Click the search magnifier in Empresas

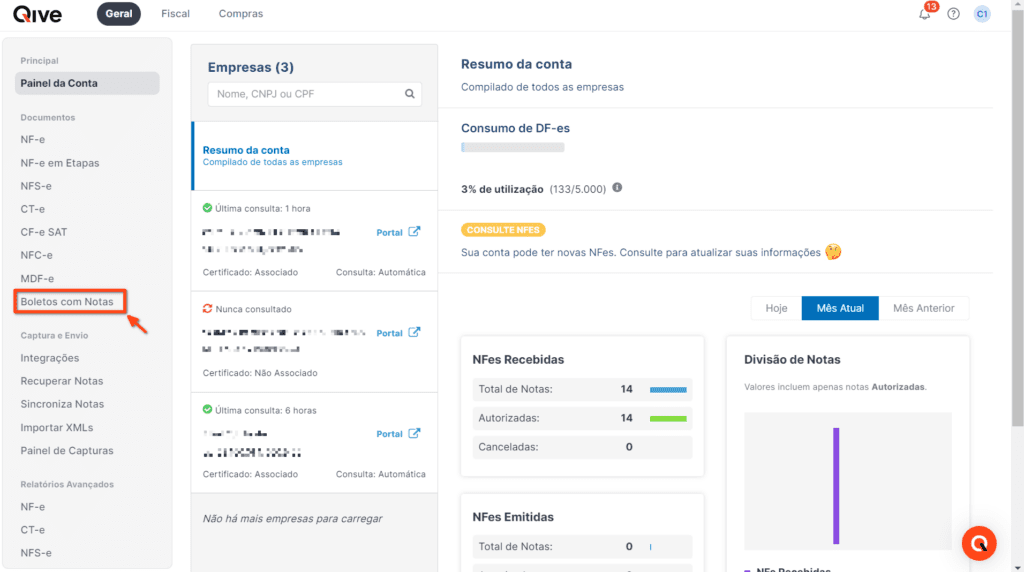(x=409, y=94)
